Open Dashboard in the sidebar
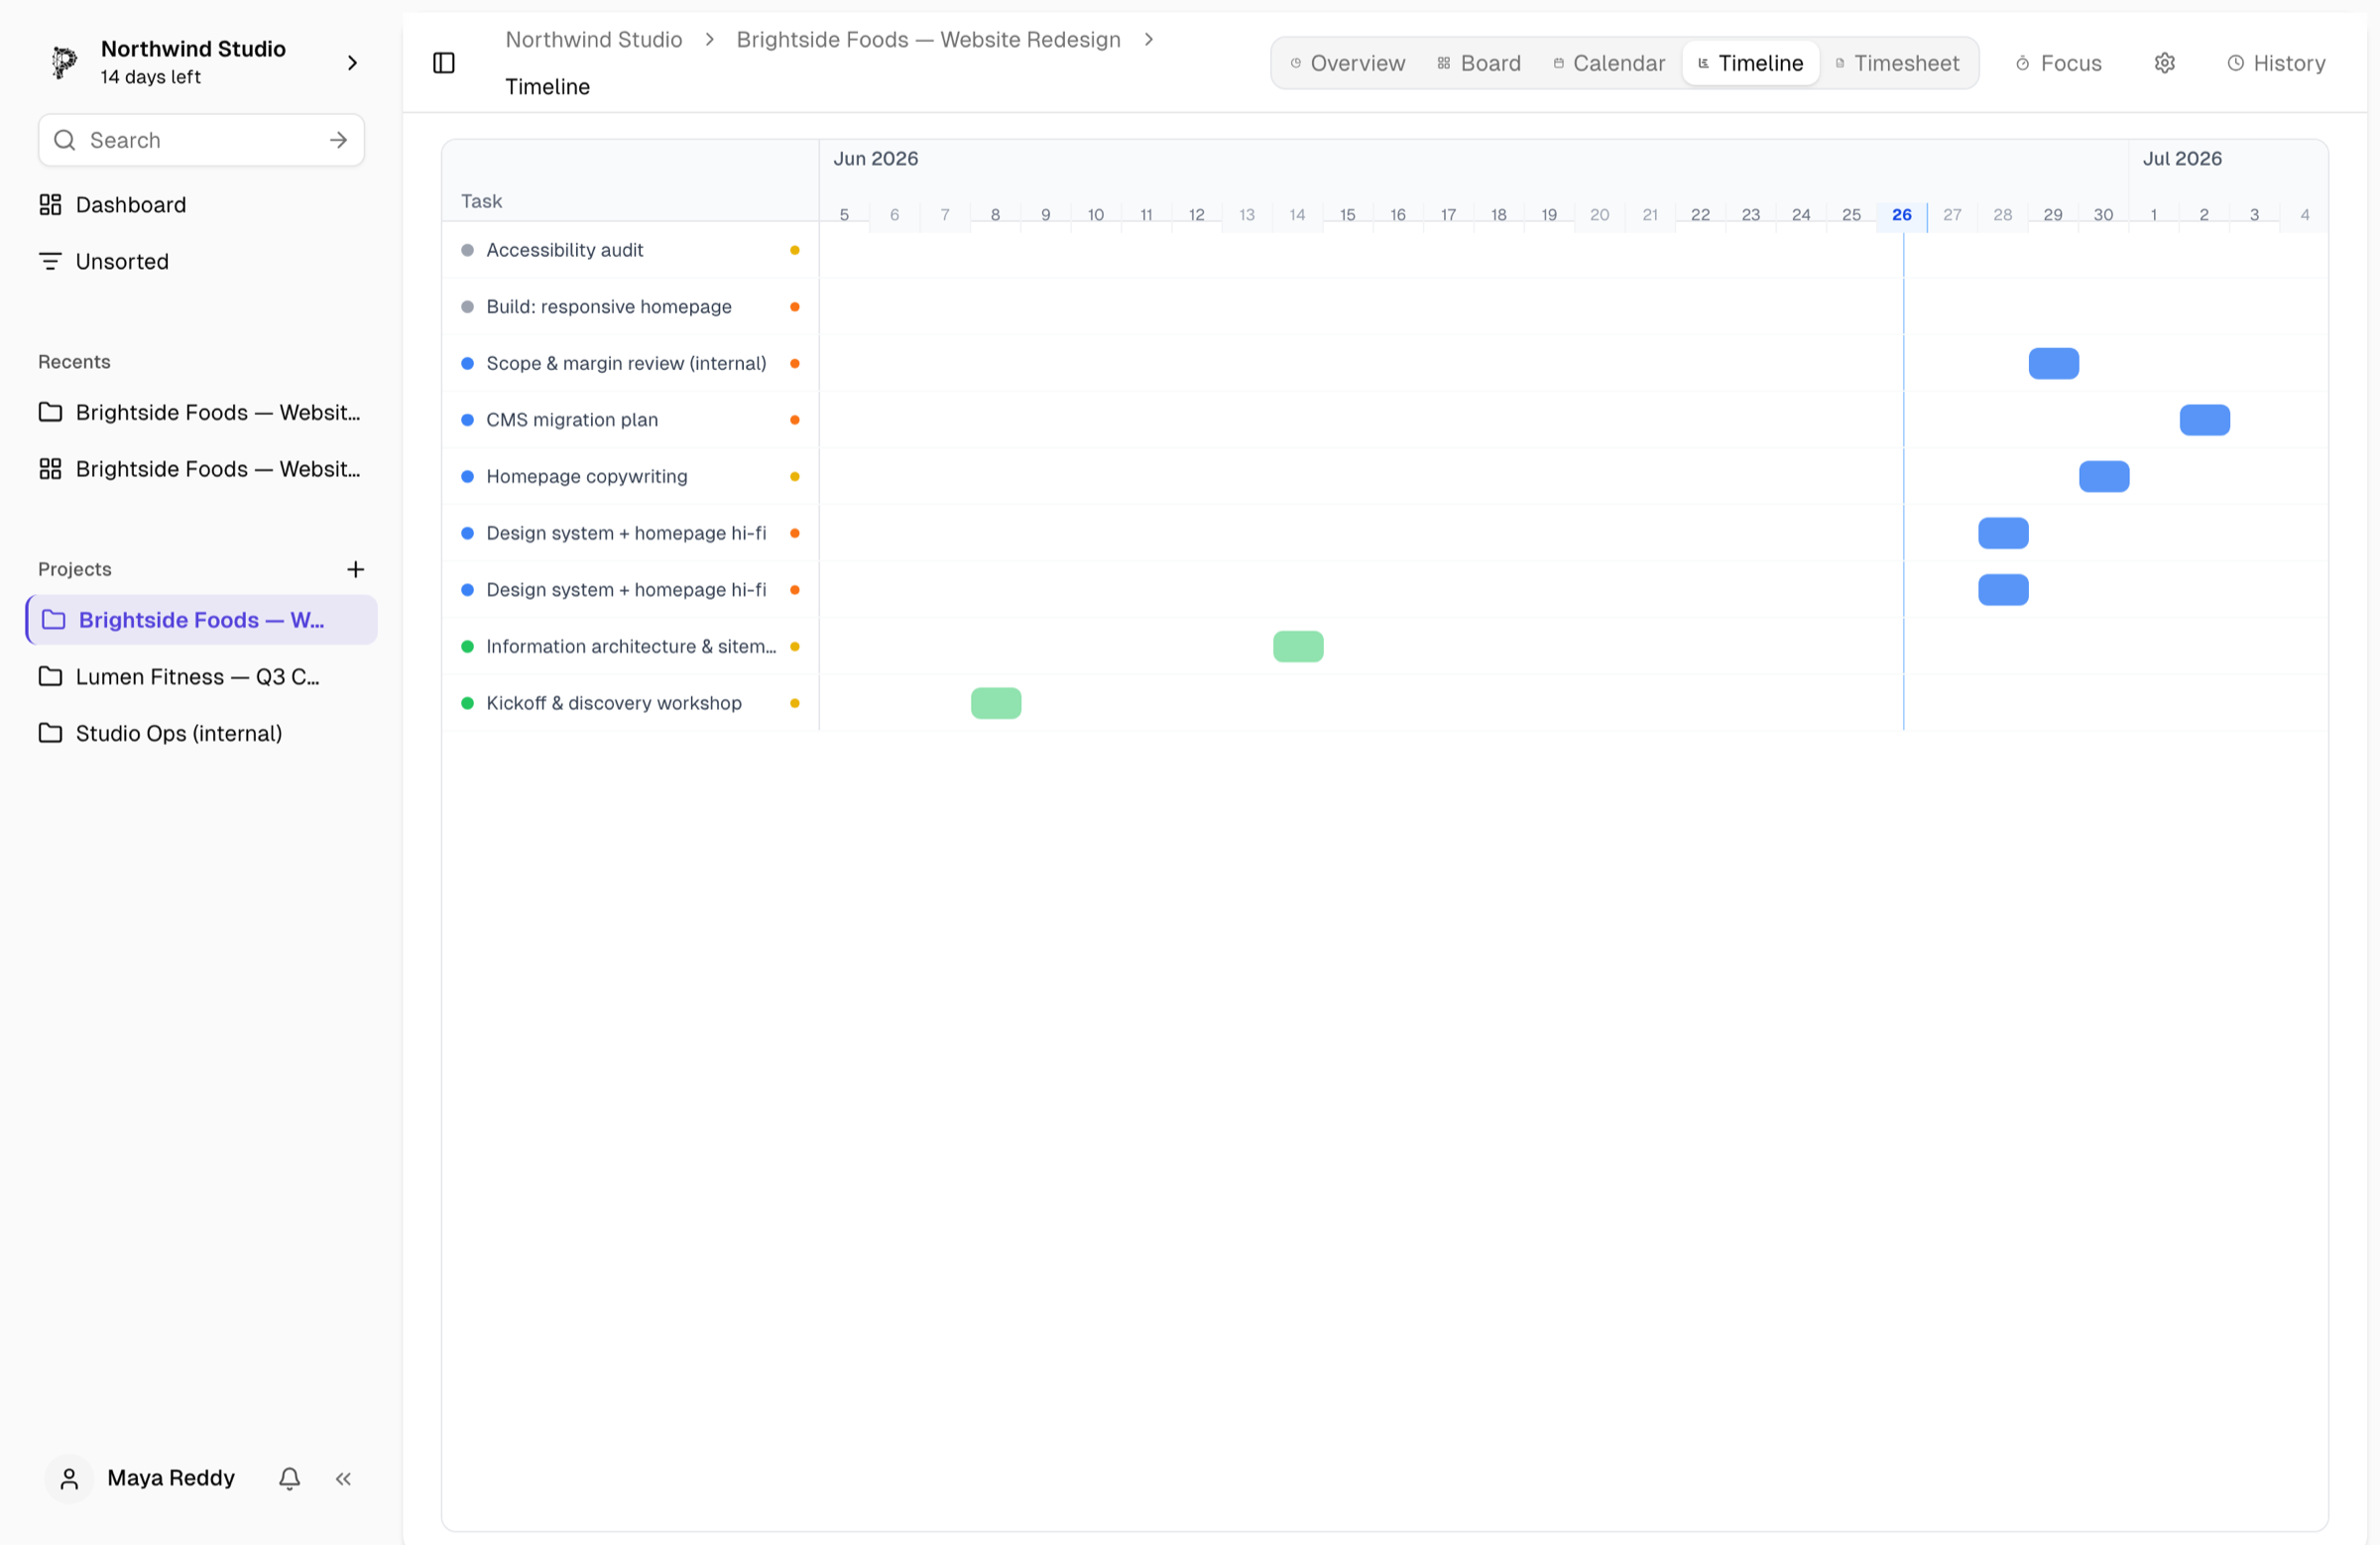This screenshot has height=1545, width=2380. pos(201,205)
